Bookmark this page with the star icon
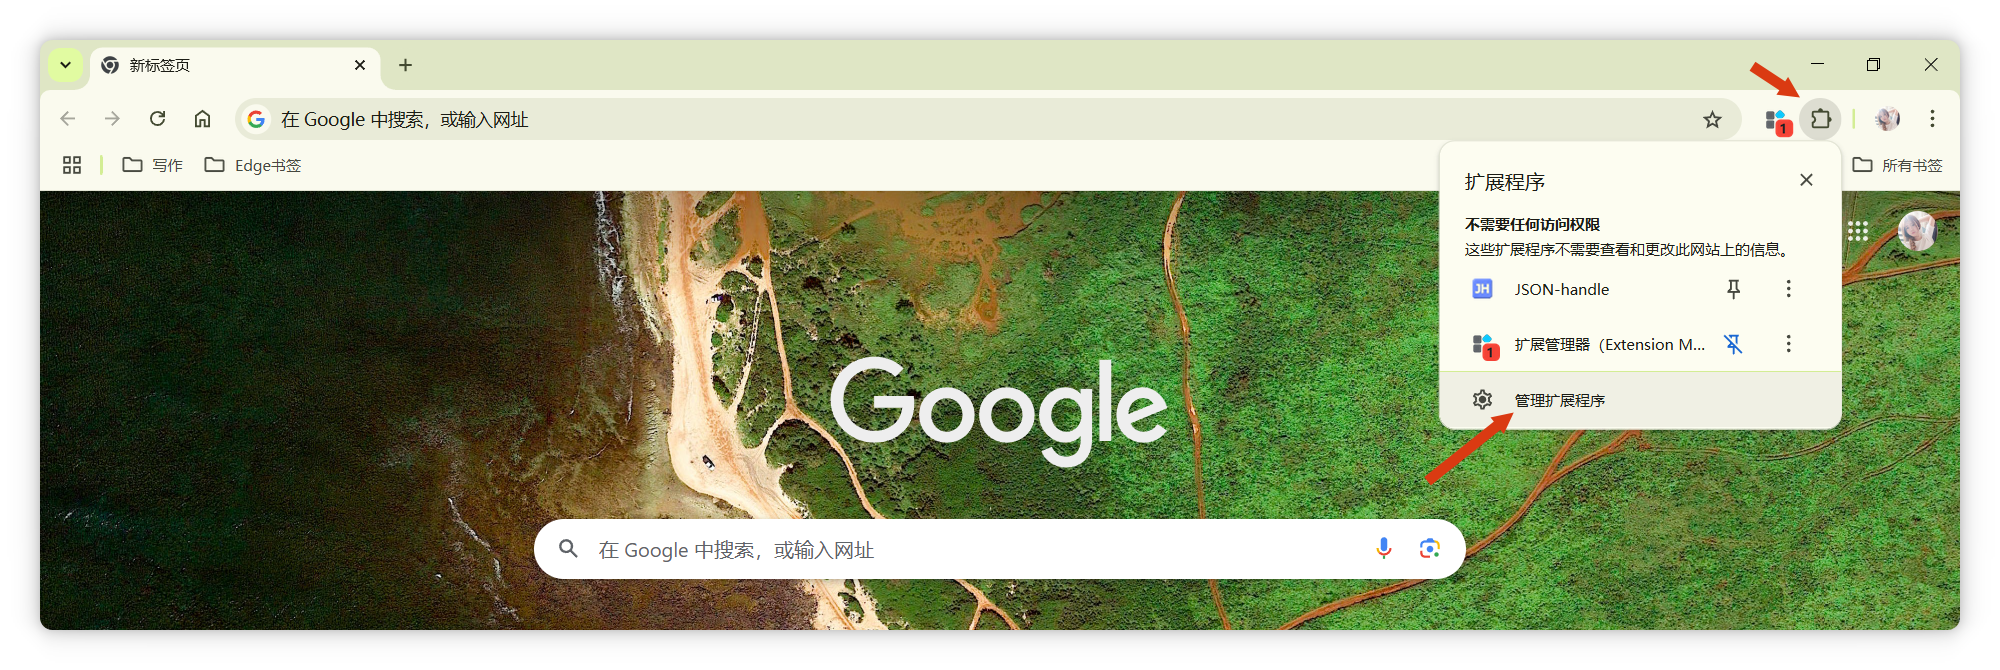The height and width of the screenshot is (670, 2000). coord(1712,120)
